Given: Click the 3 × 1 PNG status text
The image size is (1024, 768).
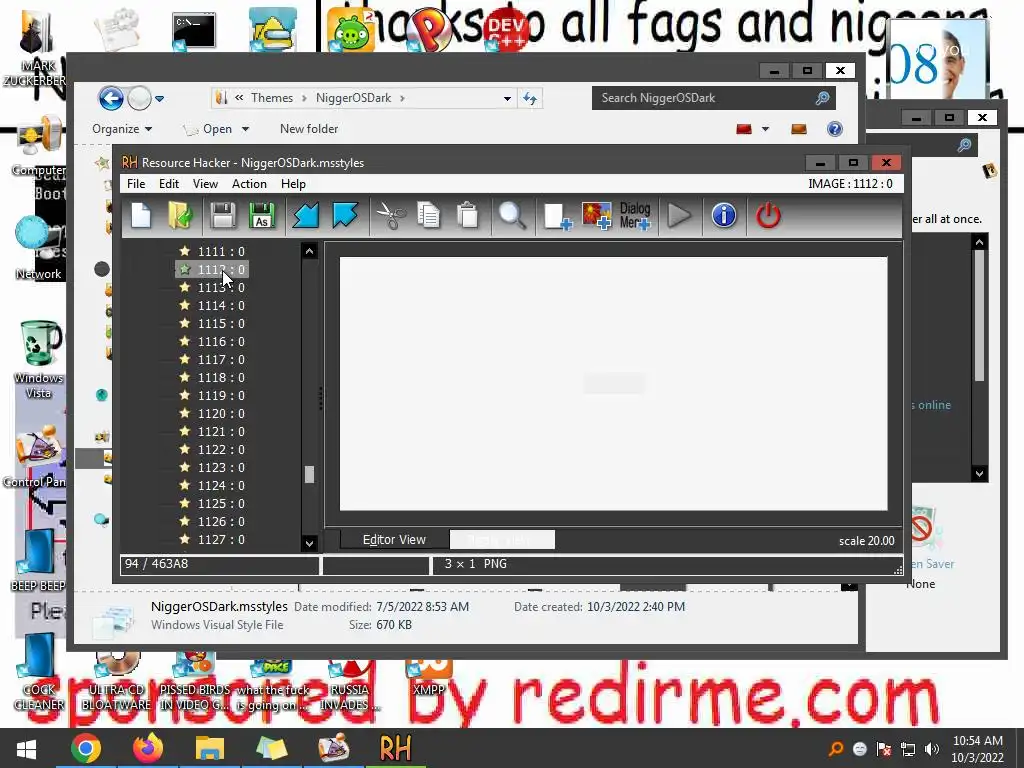Looking at the screenshot, I should coord(475,564).
